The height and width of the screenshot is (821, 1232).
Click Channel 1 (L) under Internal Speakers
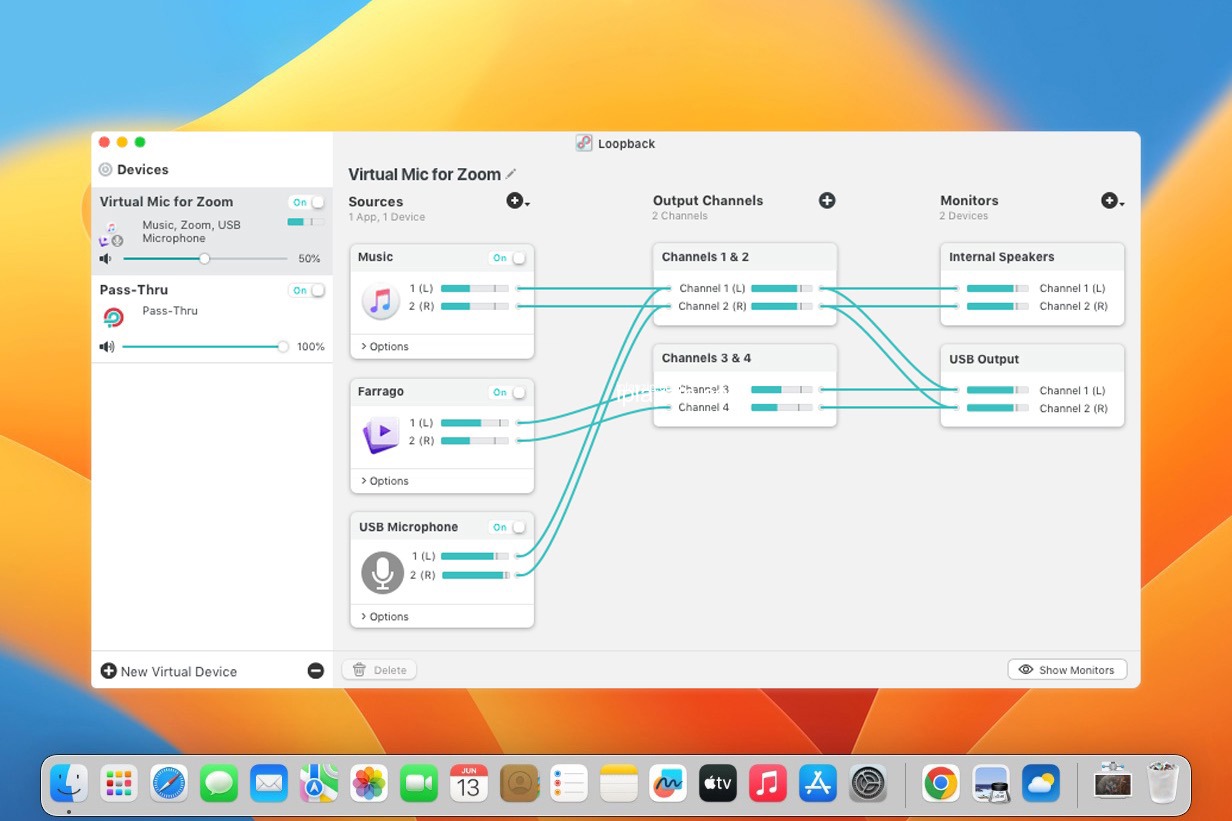click(x=1072, y=288)
